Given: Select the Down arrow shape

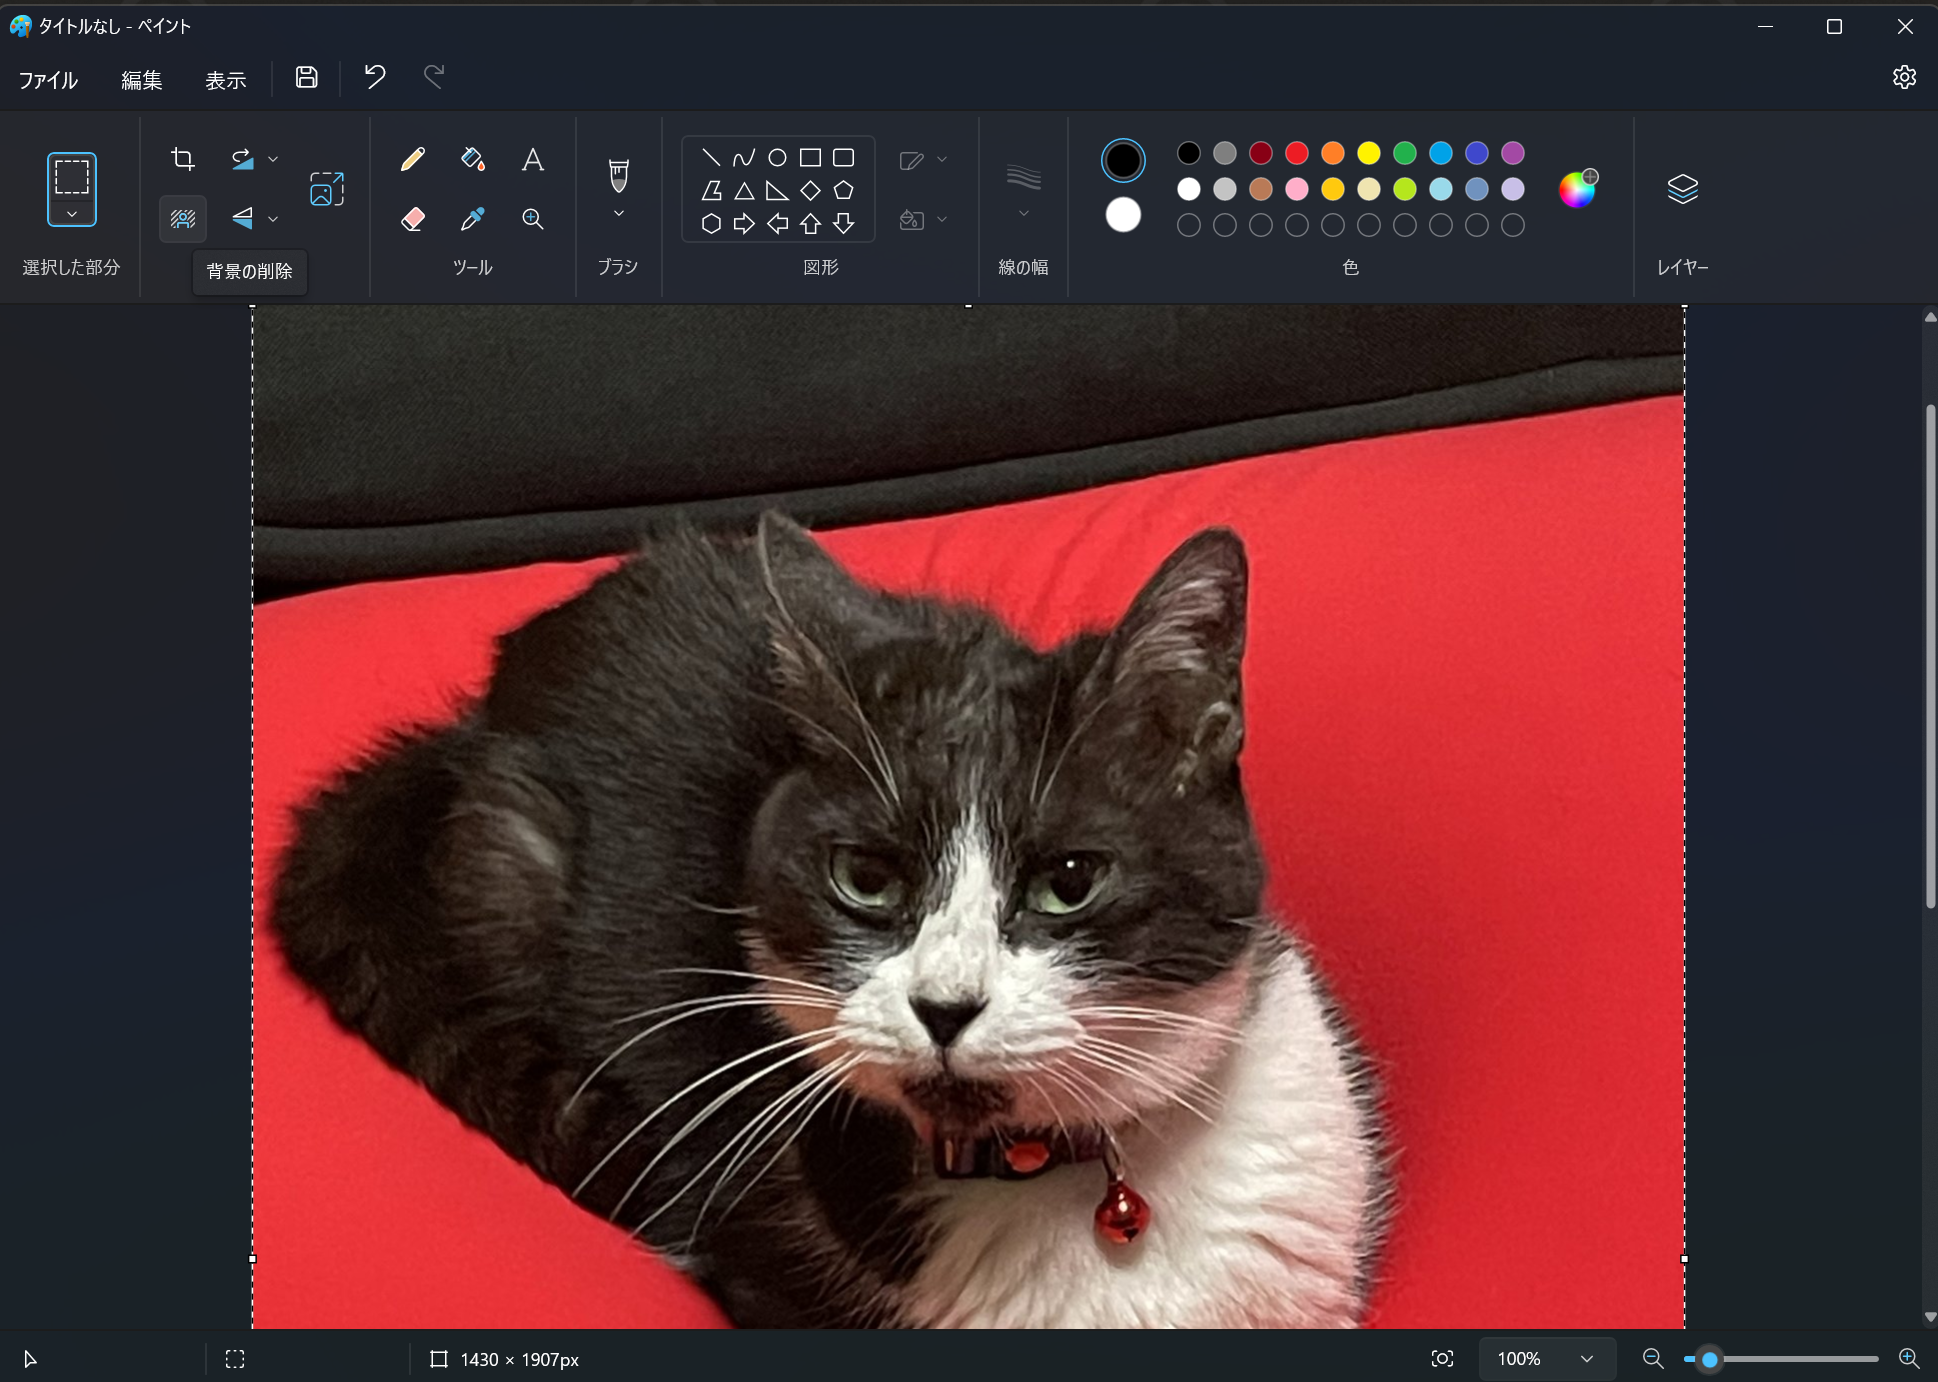Looking at the screenshot, I should coord(843,223).
